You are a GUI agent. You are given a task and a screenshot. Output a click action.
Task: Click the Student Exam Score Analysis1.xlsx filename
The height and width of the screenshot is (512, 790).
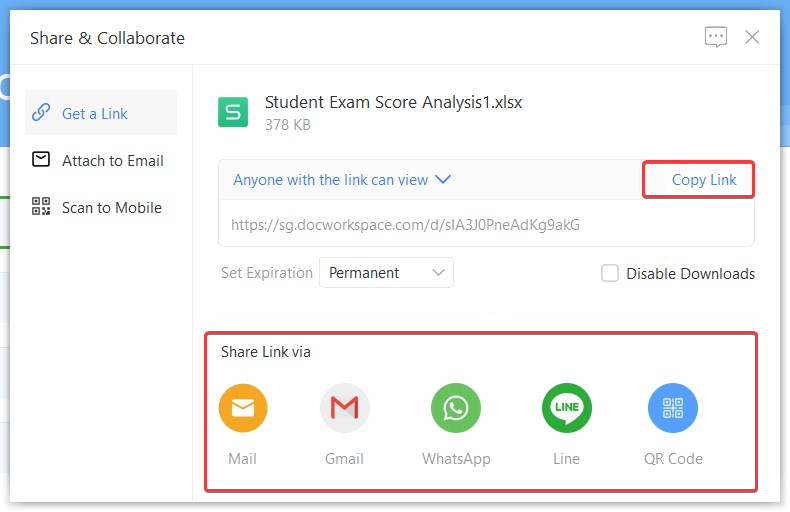click(393, 102)
